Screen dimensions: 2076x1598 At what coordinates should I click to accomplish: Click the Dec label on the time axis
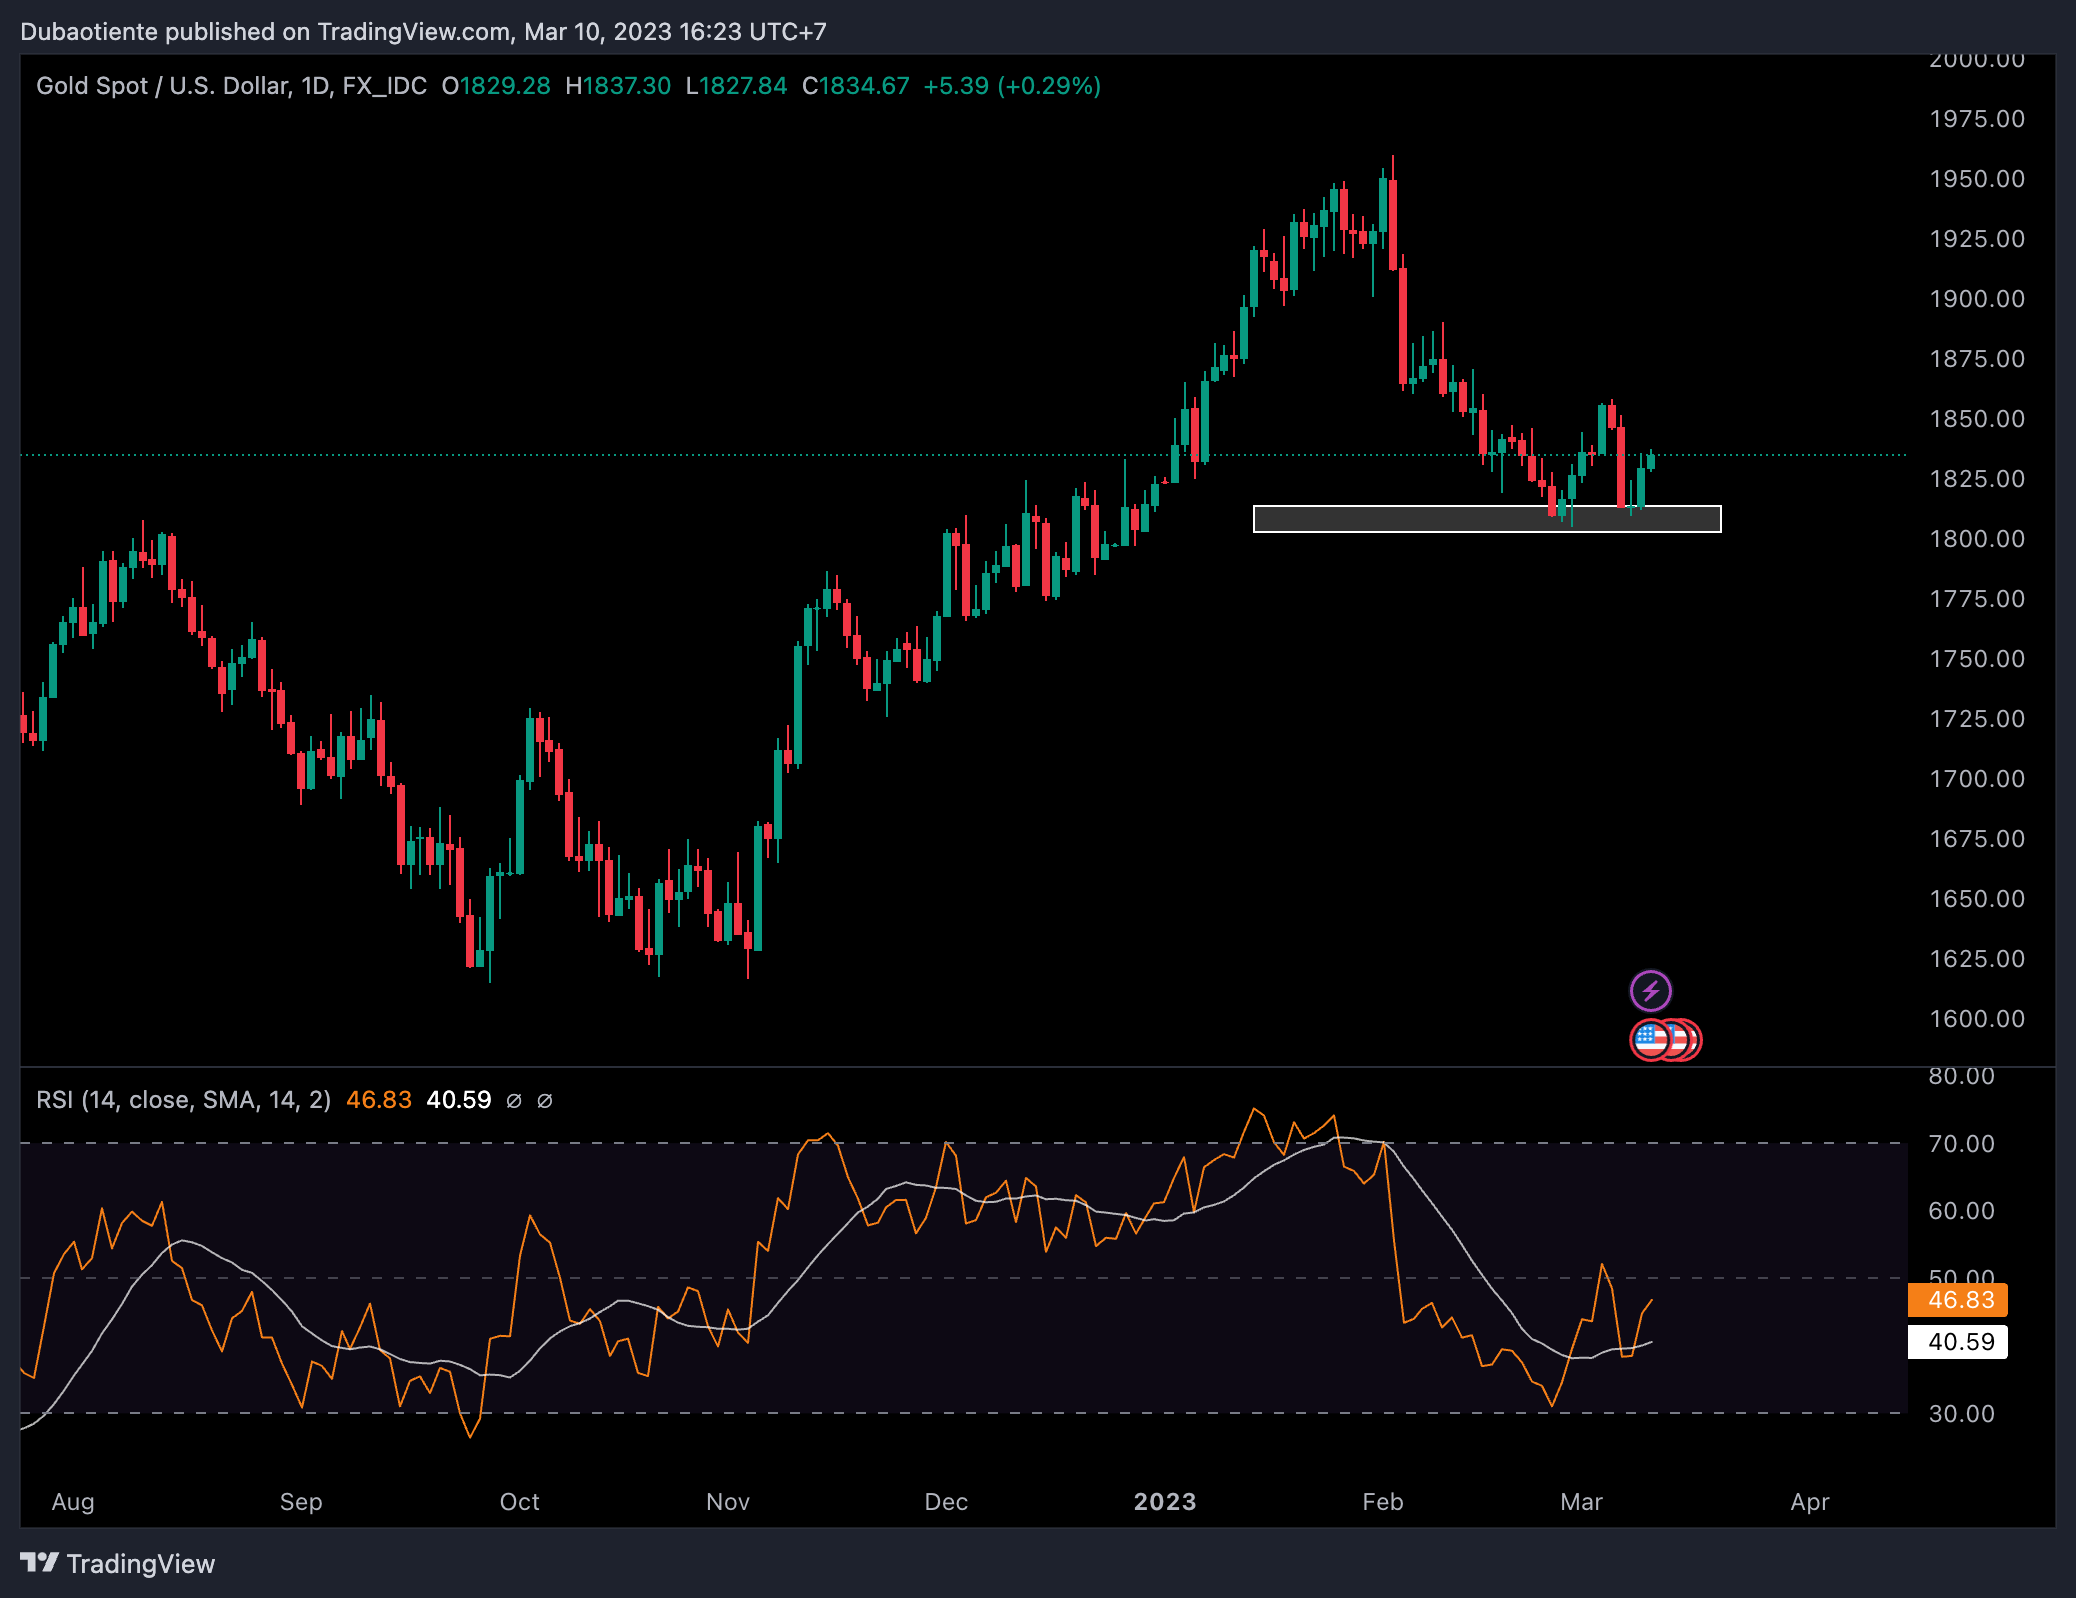946,1502
